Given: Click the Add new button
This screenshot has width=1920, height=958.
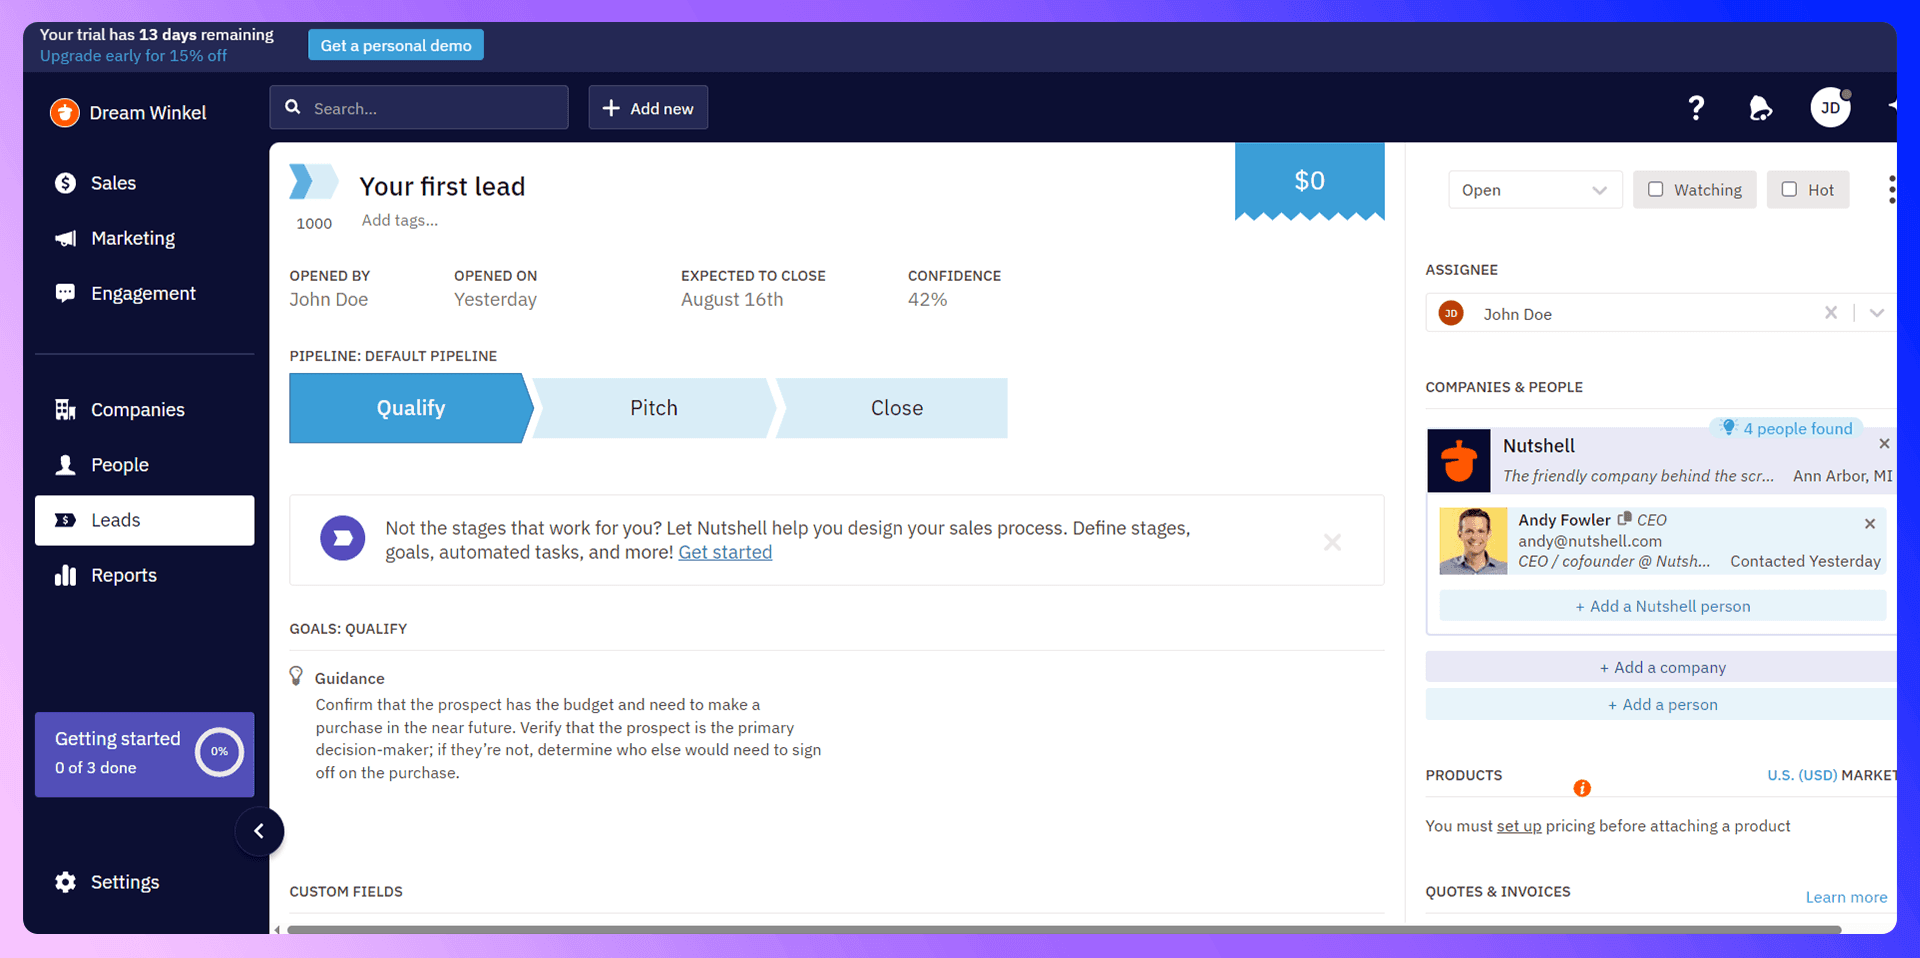Looking at the screenshot, I should [x=648, y=108].
